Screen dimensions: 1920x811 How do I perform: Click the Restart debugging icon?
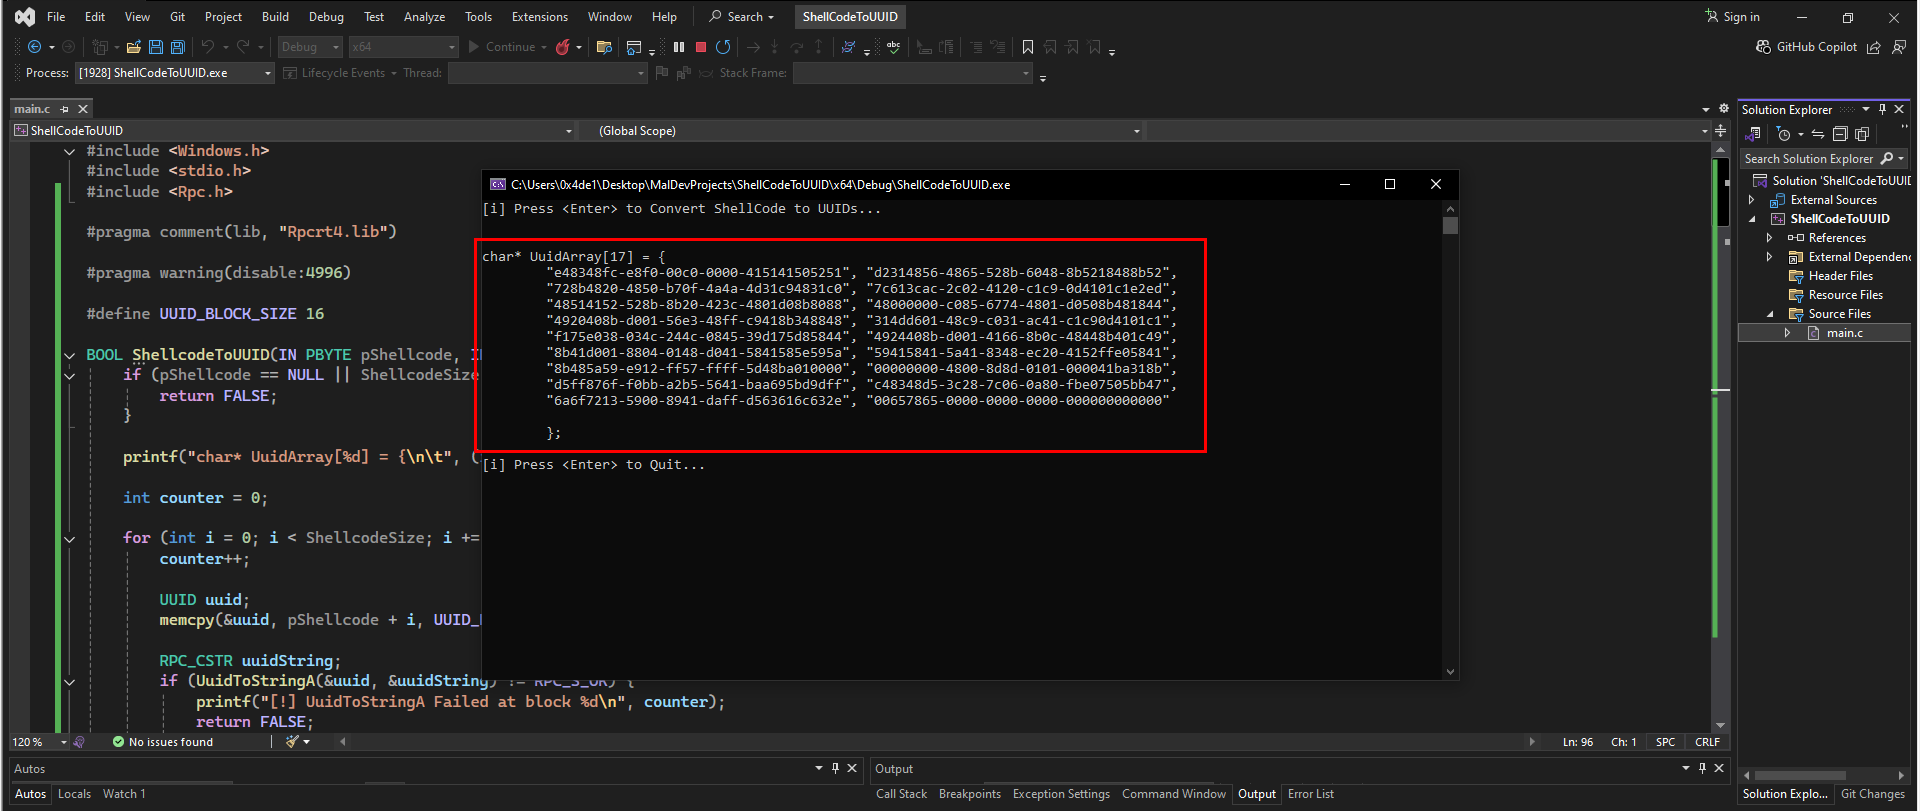[x=723, y=47]
